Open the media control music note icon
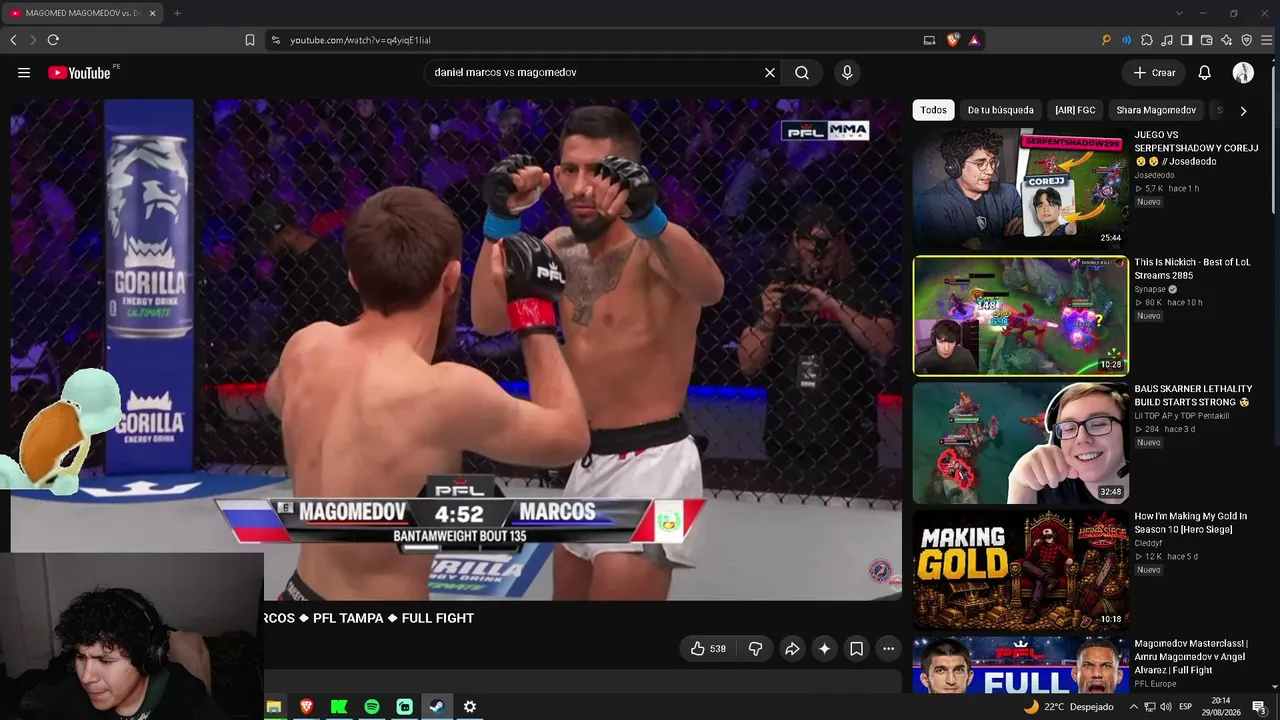The image size is (1280, 720). (x=1167, y=40)
